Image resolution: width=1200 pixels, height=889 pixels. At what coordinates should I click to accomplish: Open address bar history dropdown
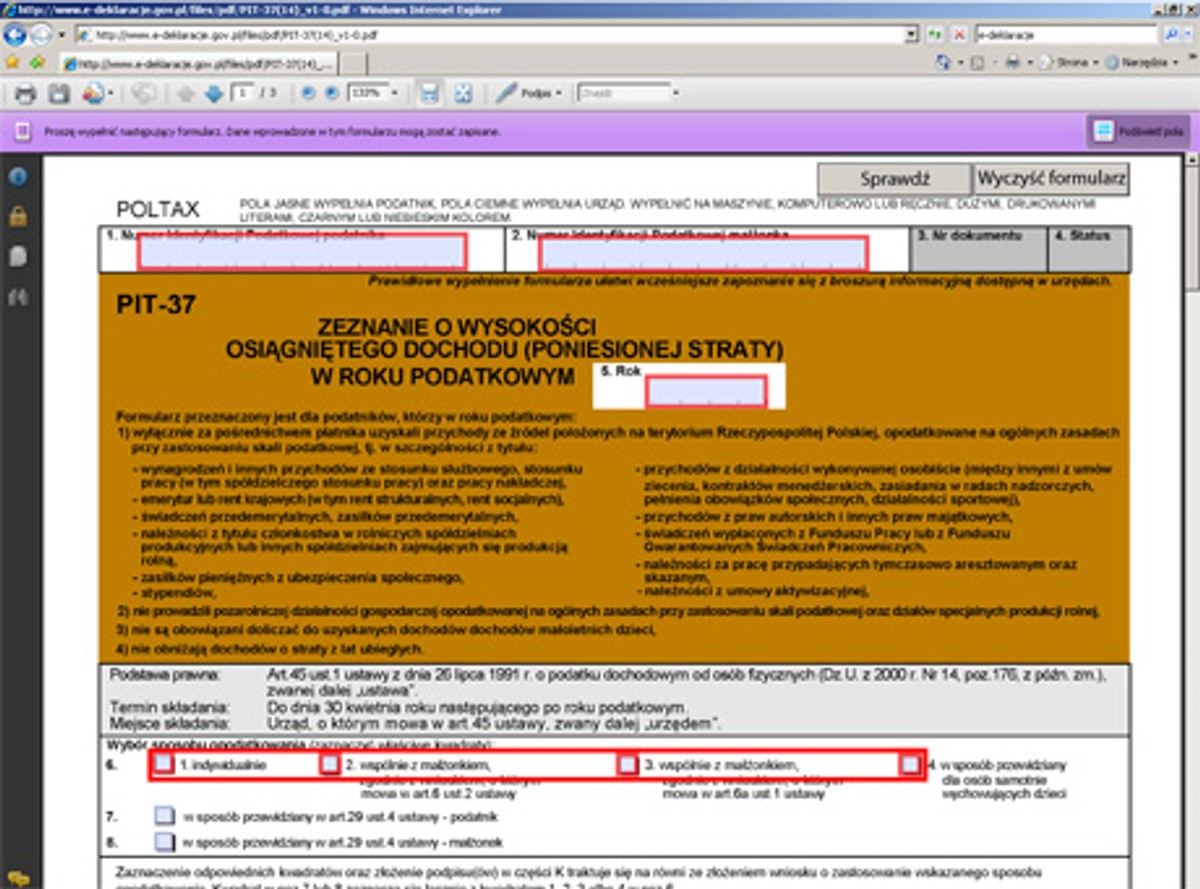(x=910, y=34)
